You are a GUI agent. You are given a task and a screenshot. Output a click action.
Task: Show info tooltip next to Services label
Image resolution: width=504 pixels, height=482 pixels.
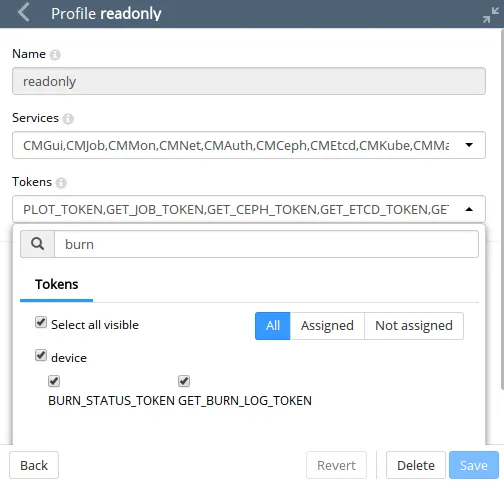pos(68,119)
